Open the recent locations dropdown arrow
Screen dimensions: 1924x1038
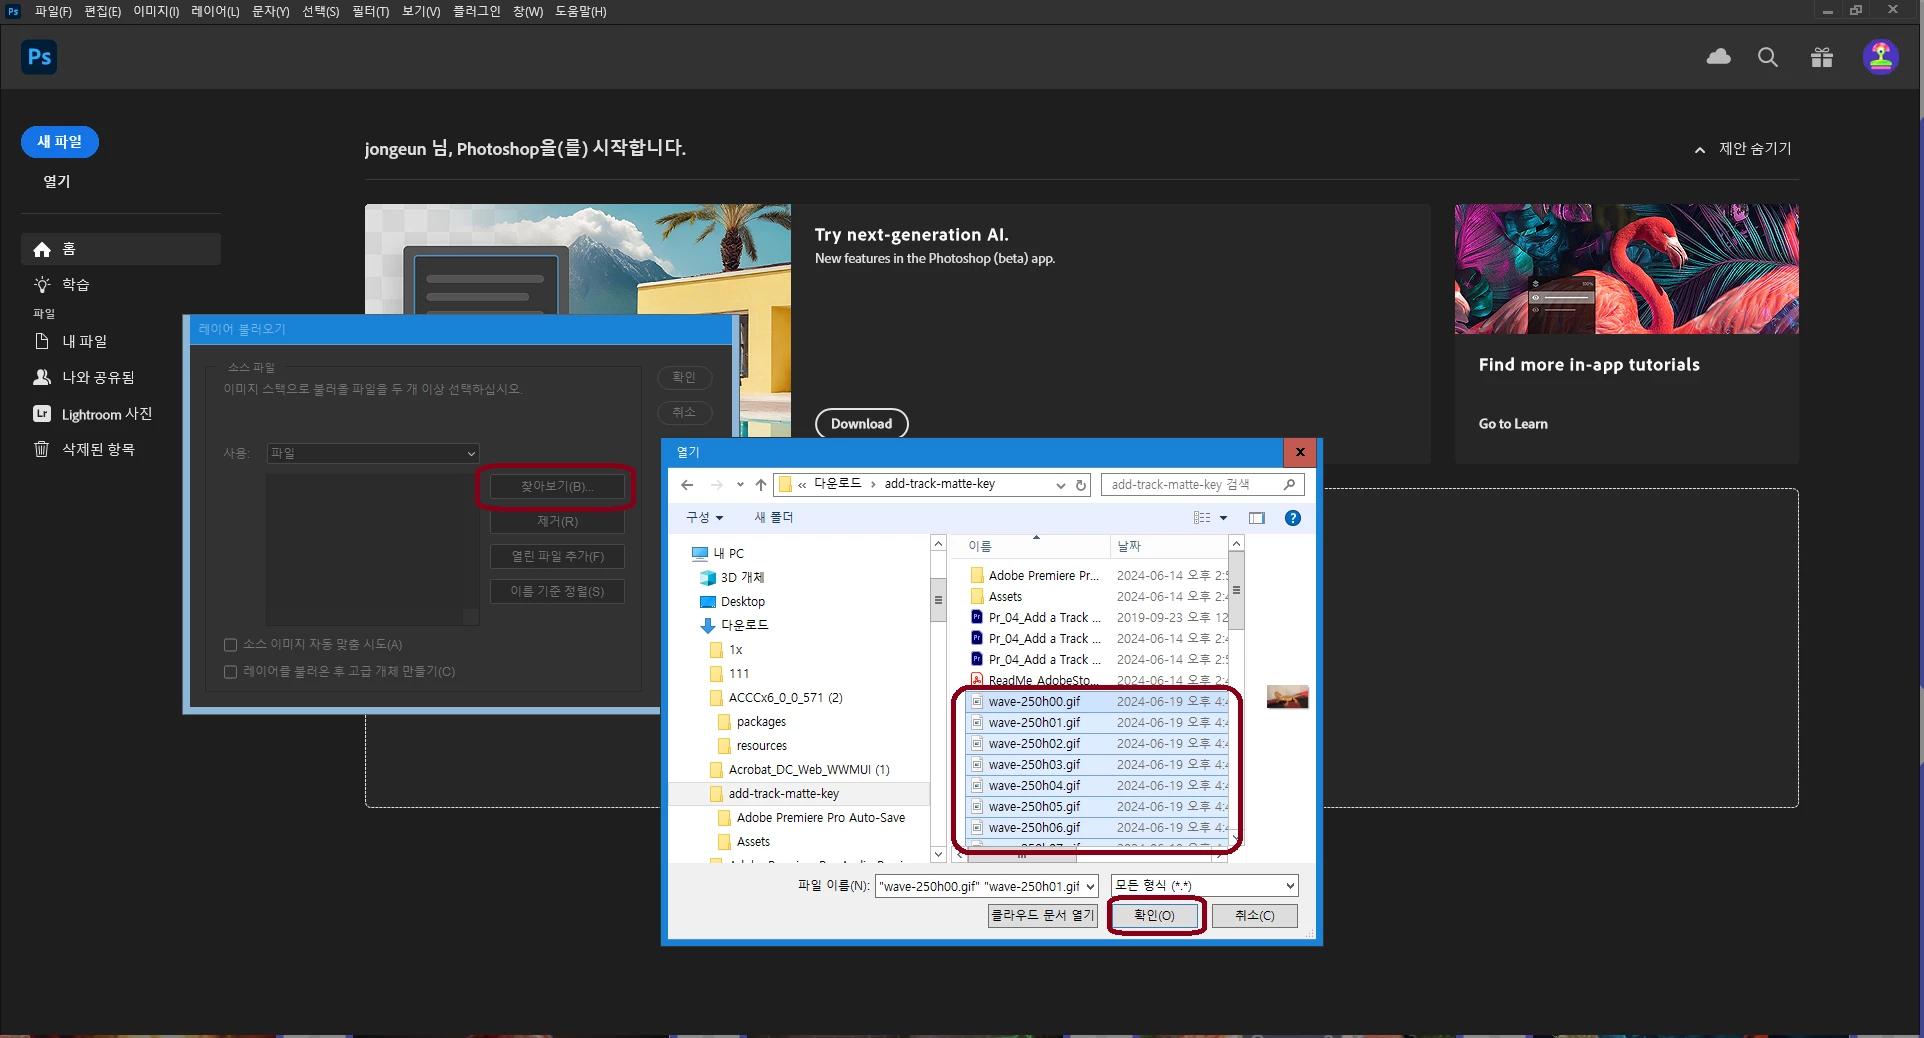pos(740,485)
